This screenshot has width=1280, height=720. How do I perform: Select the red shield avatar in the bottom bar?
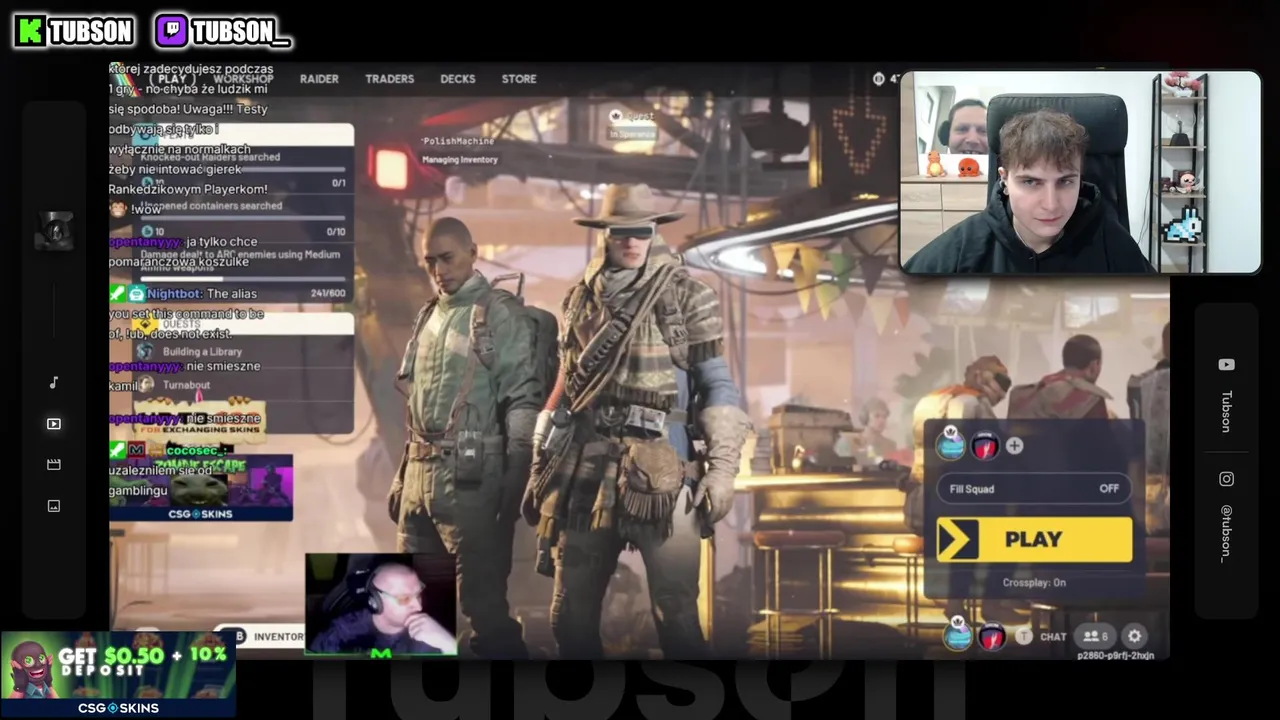pos(991,636)
